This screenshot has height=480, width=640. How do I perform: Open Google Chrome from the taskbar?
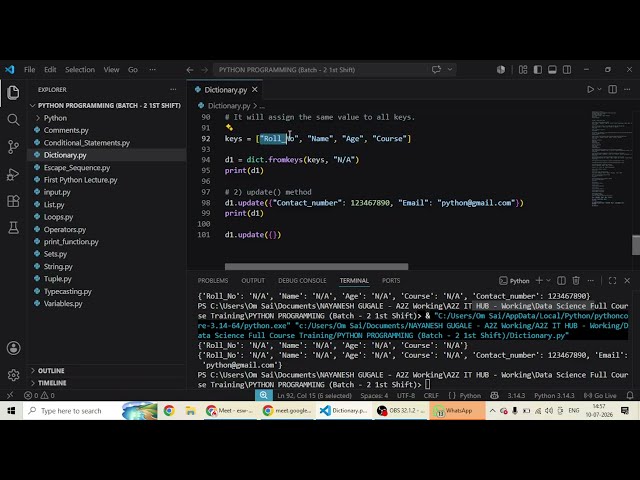(x=169, y=411)
